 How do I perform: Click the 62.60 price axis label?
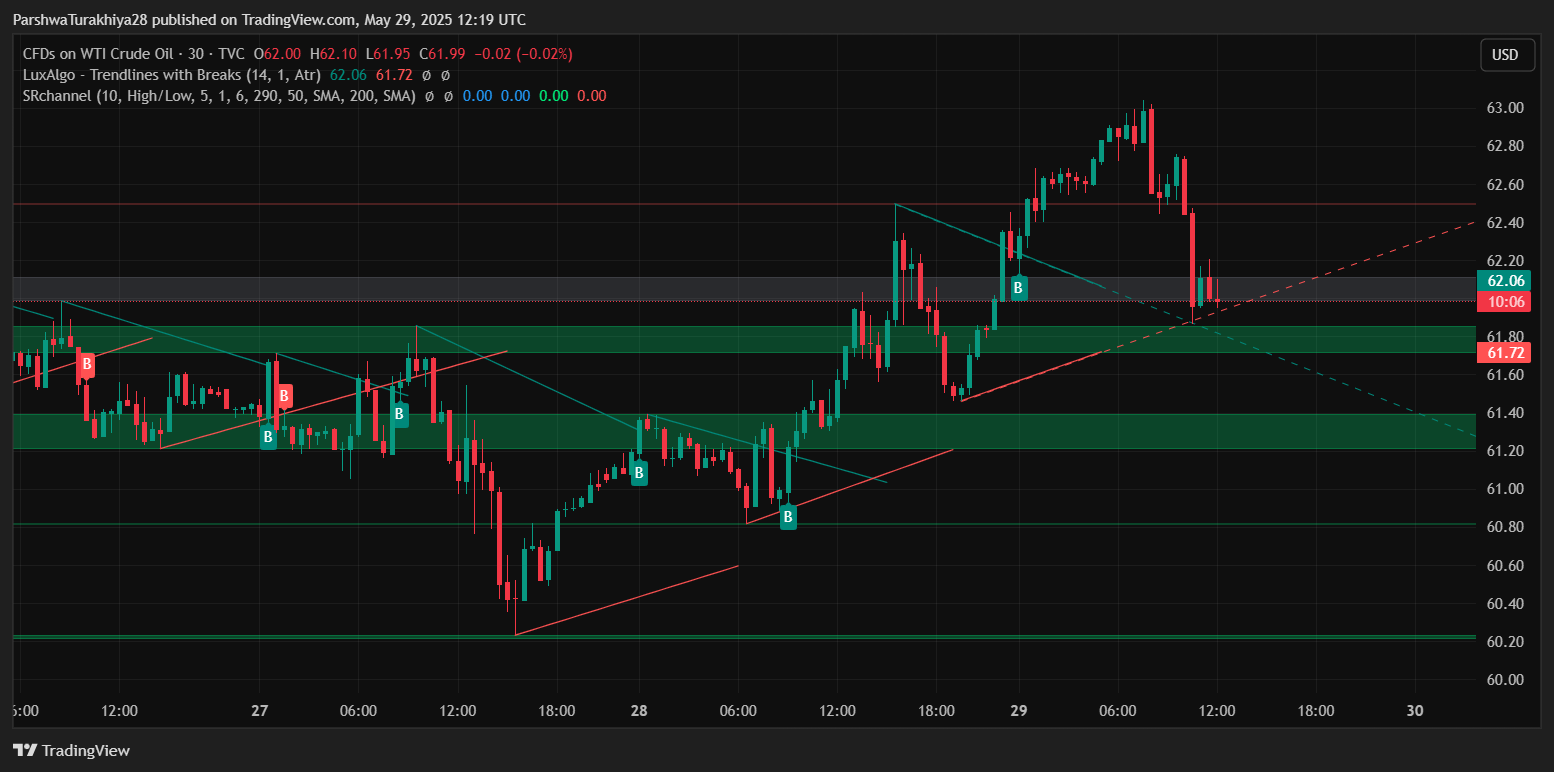pyautogui.click(x=1505, y=185)
